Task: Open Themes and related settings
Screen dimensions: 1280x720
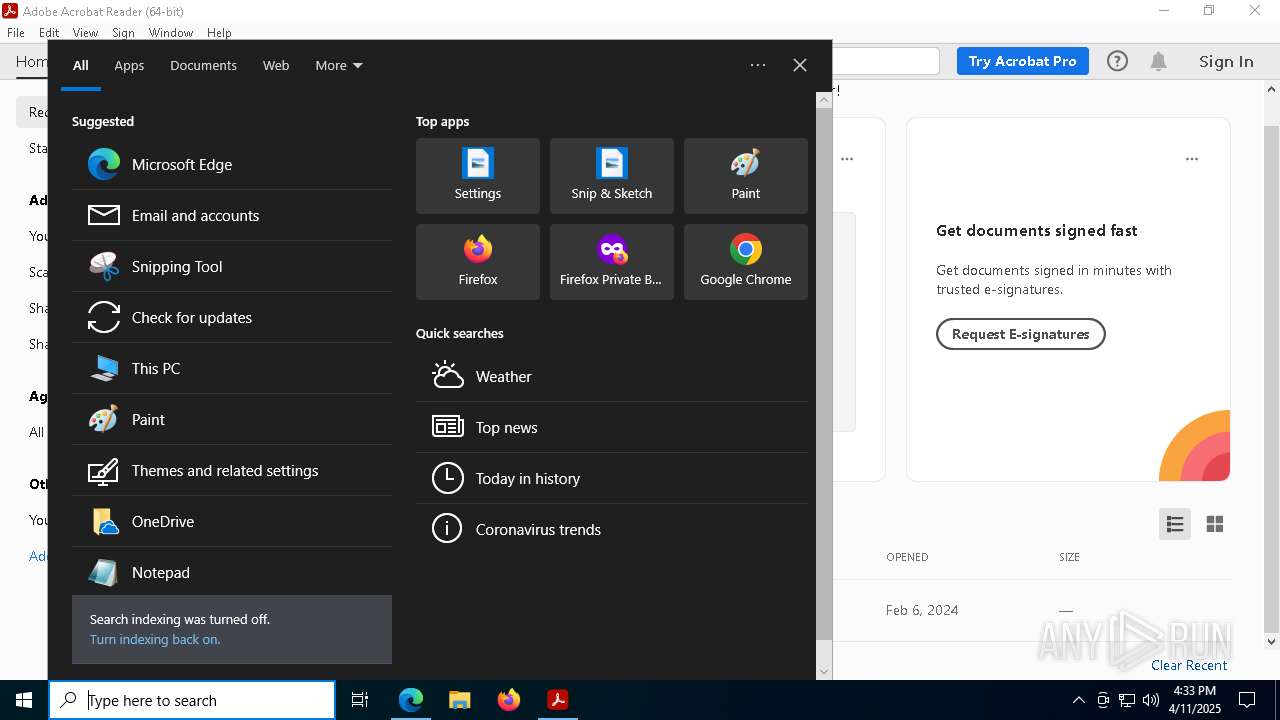Action: point(232,470)
